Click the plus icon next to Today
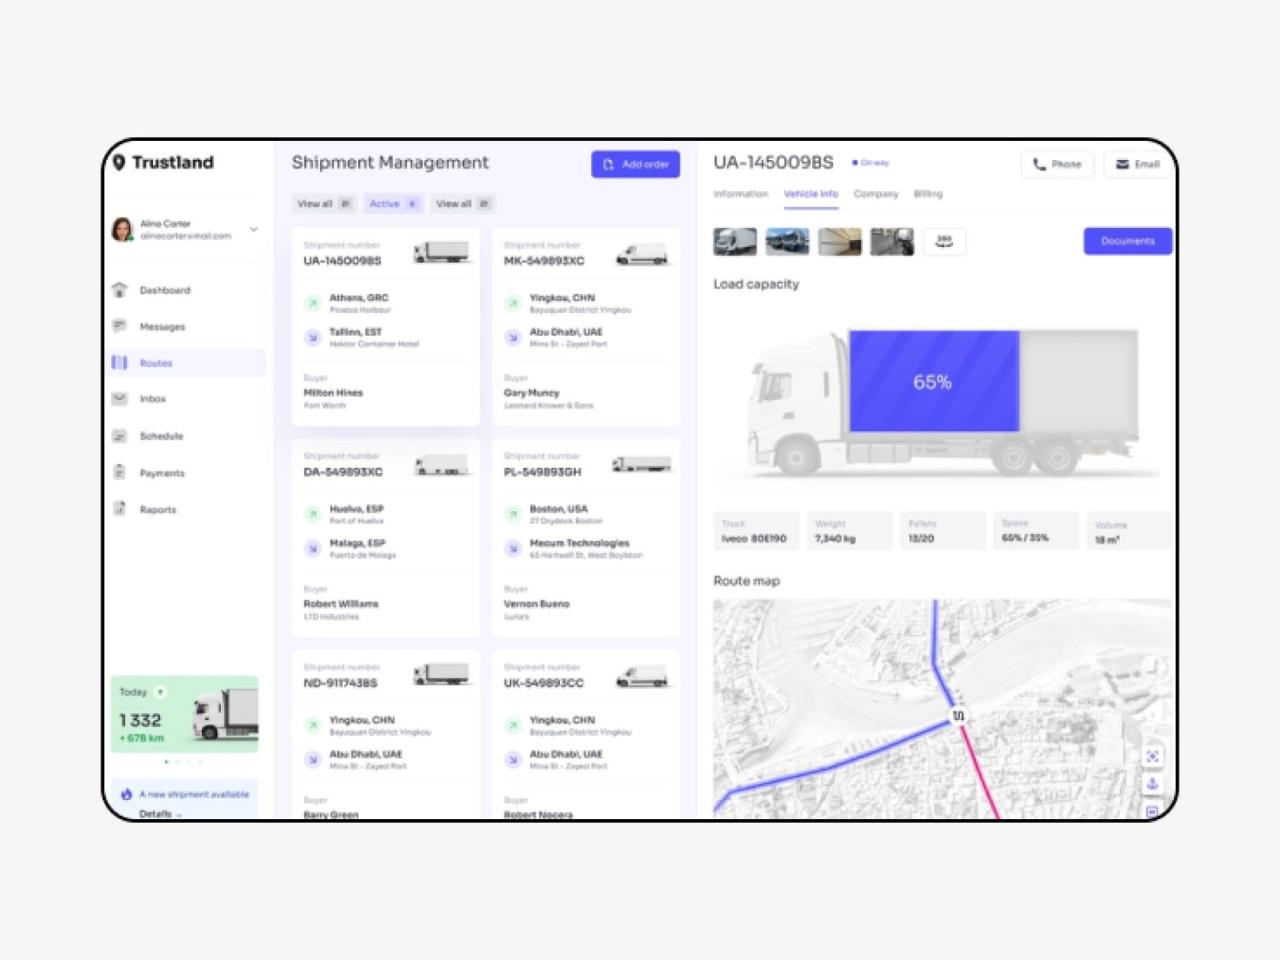Viewport: 1280px width, 960px height. pos(160,692)
